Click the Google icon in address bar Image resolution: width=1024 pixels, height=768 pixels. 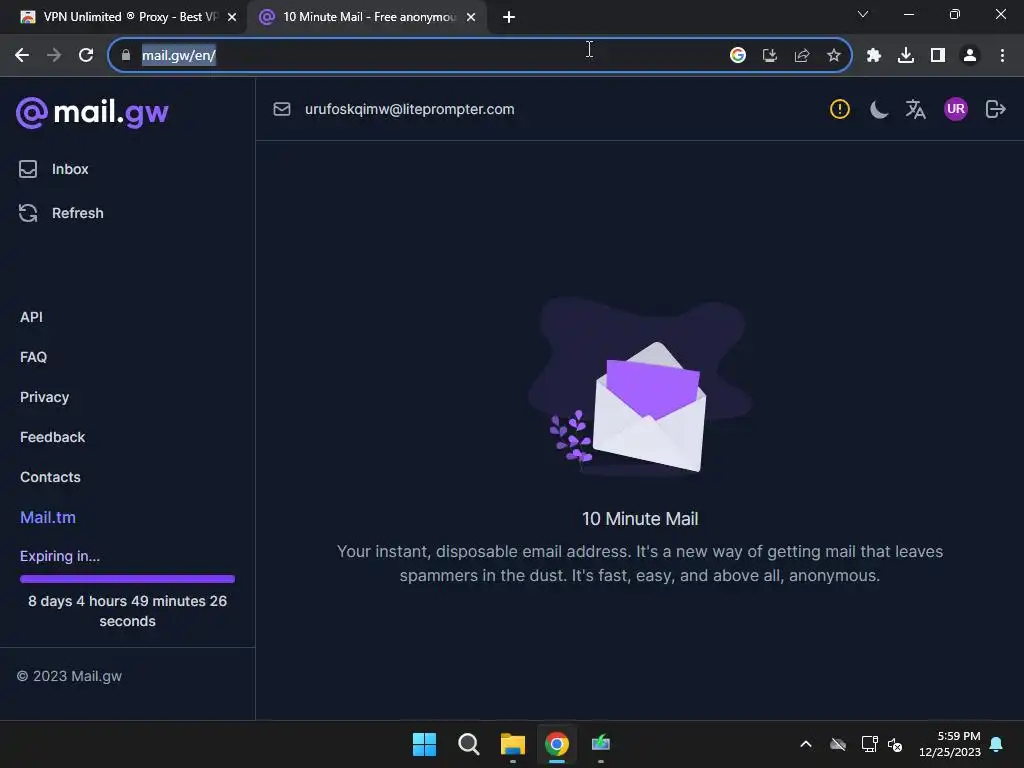point(738,56)
